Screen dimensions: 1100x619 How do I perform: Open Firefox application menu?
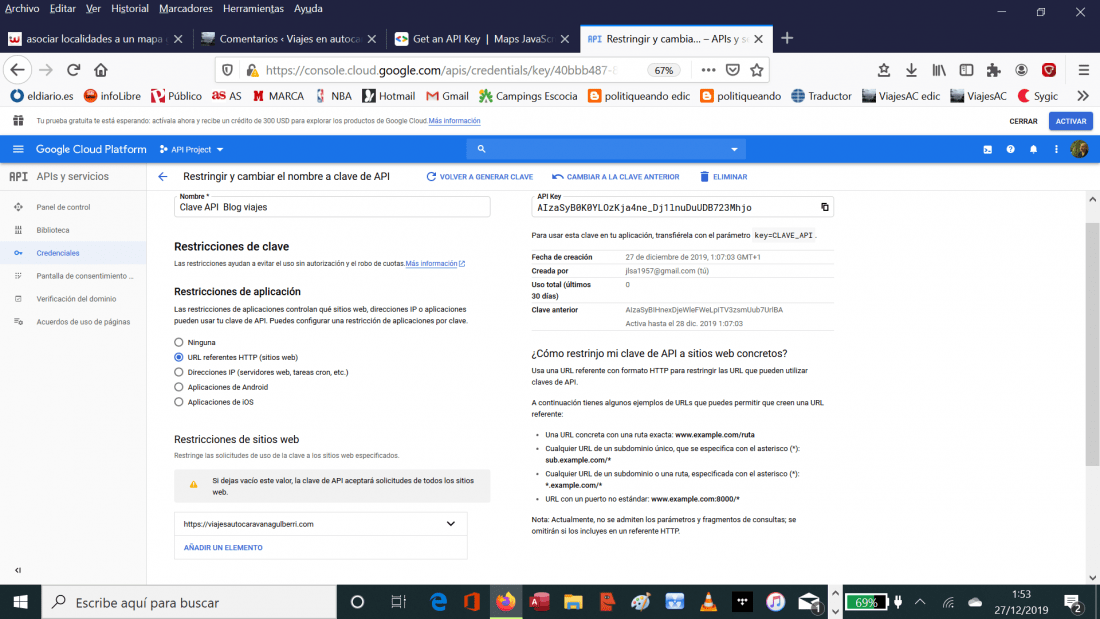pos(1083,70)
